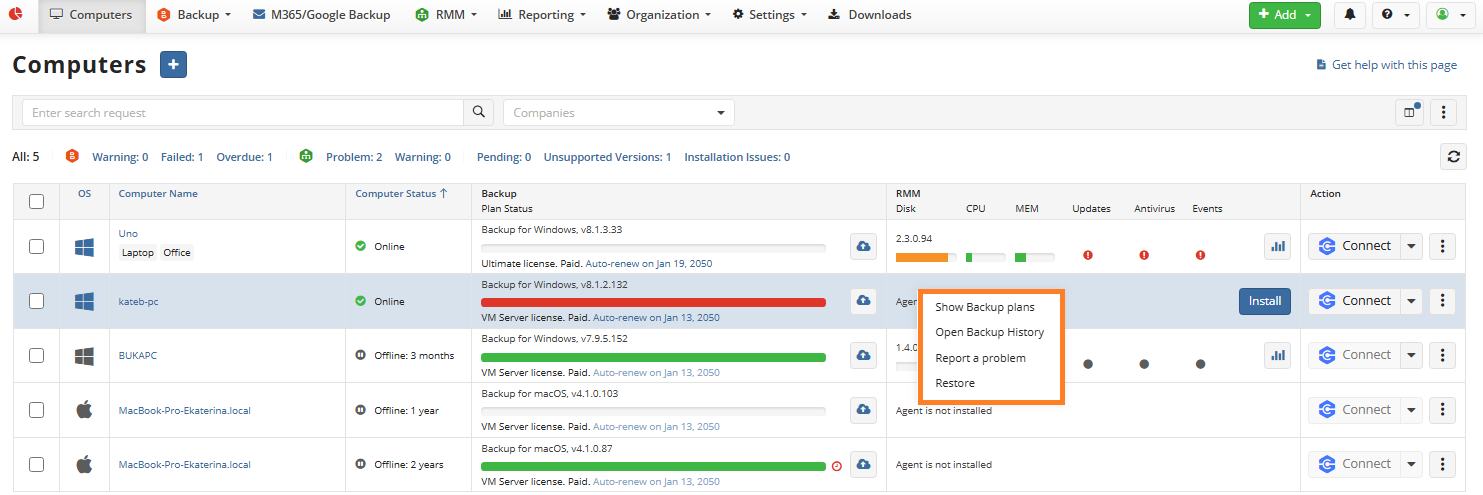
Task: Expand Connect arrow for offline 1 year MacBook
Action: coord(1411,410)
